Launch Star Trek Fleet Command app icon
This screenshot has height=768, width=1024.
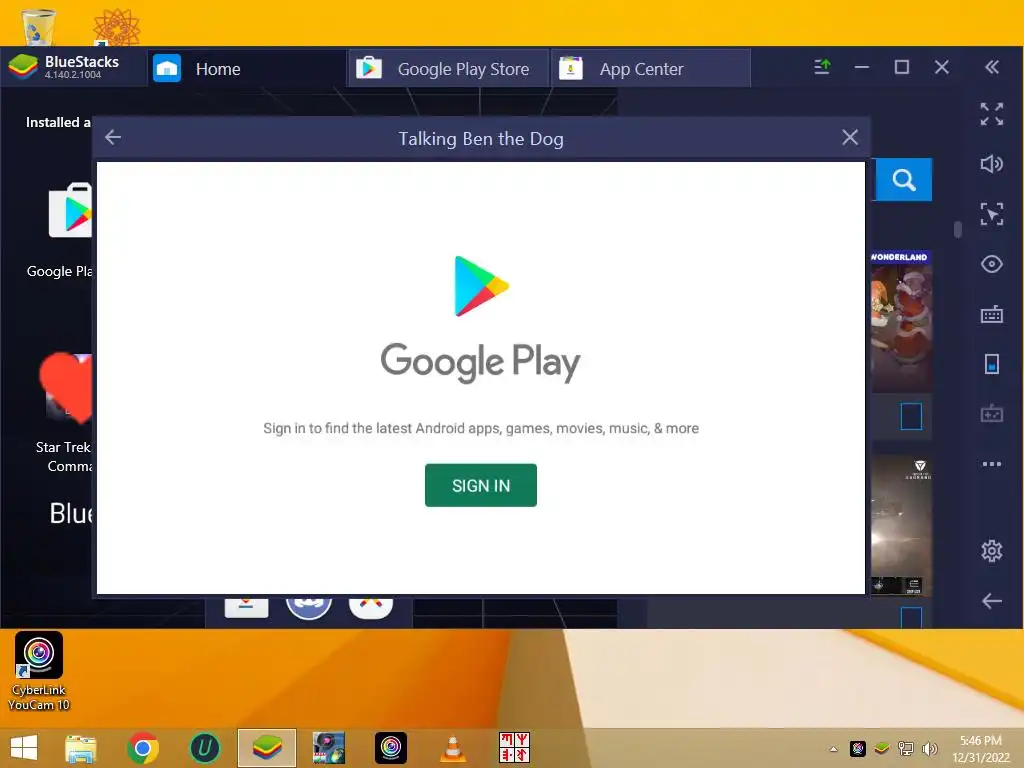pos(66,388)
